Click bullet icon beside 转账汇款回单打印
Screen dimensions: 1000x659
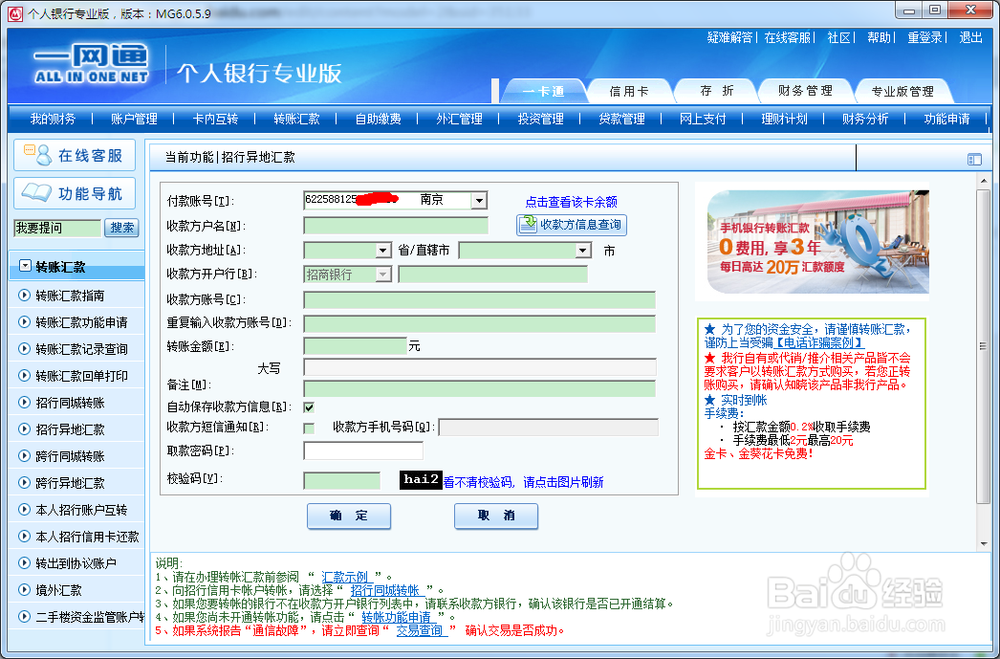[x=25, y=376]
